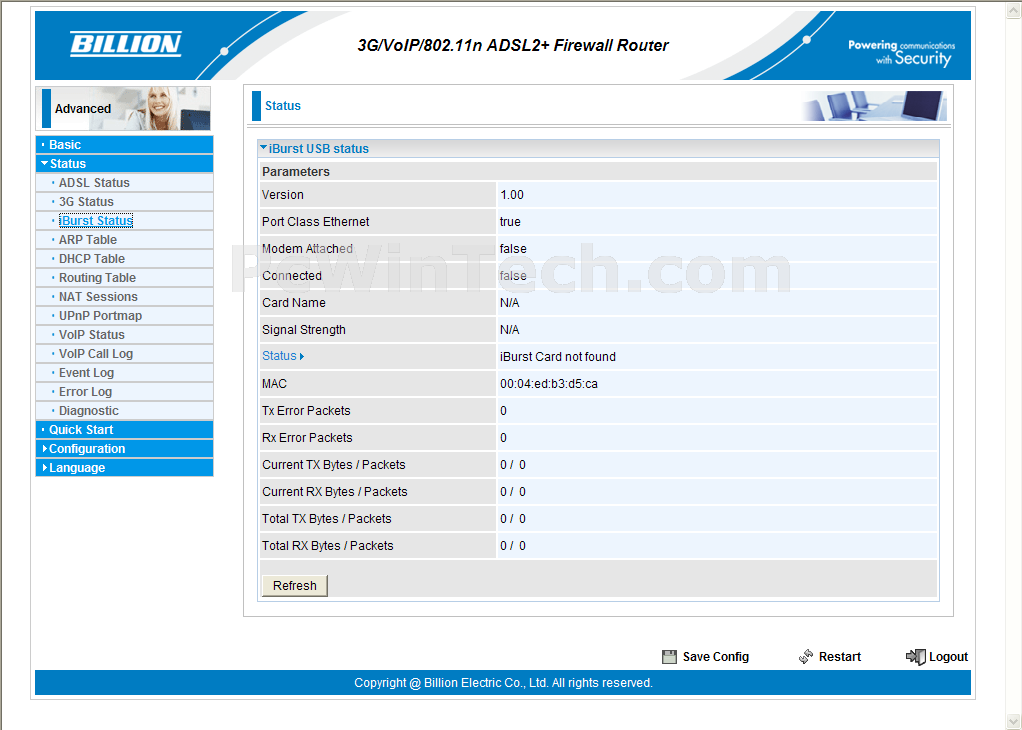Click the 'Total TX Bytes / Packets' label
Image resolution: width=1022 pixels, height=730 pixels.
pos(327,519)
